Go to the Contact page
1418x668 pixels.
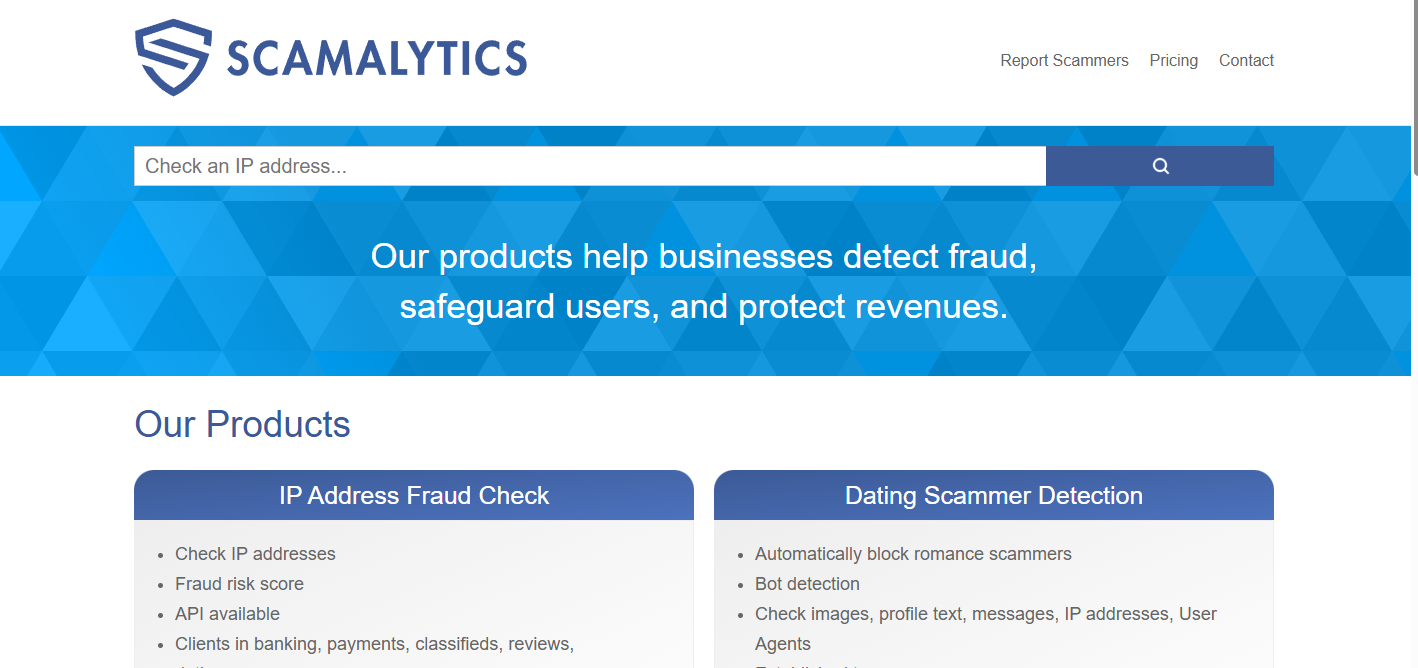[1246, 60]
